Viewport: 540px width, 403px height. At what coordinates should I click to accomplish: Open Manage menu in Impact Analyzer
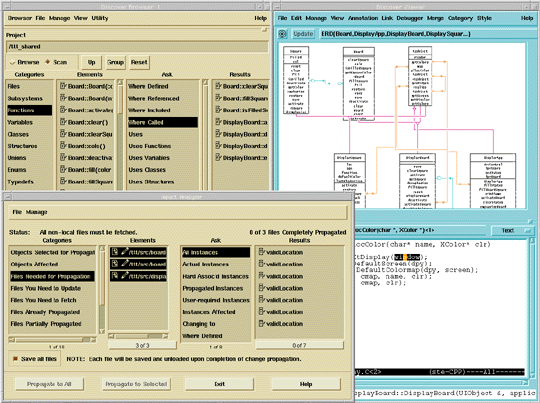click(37, 212)
